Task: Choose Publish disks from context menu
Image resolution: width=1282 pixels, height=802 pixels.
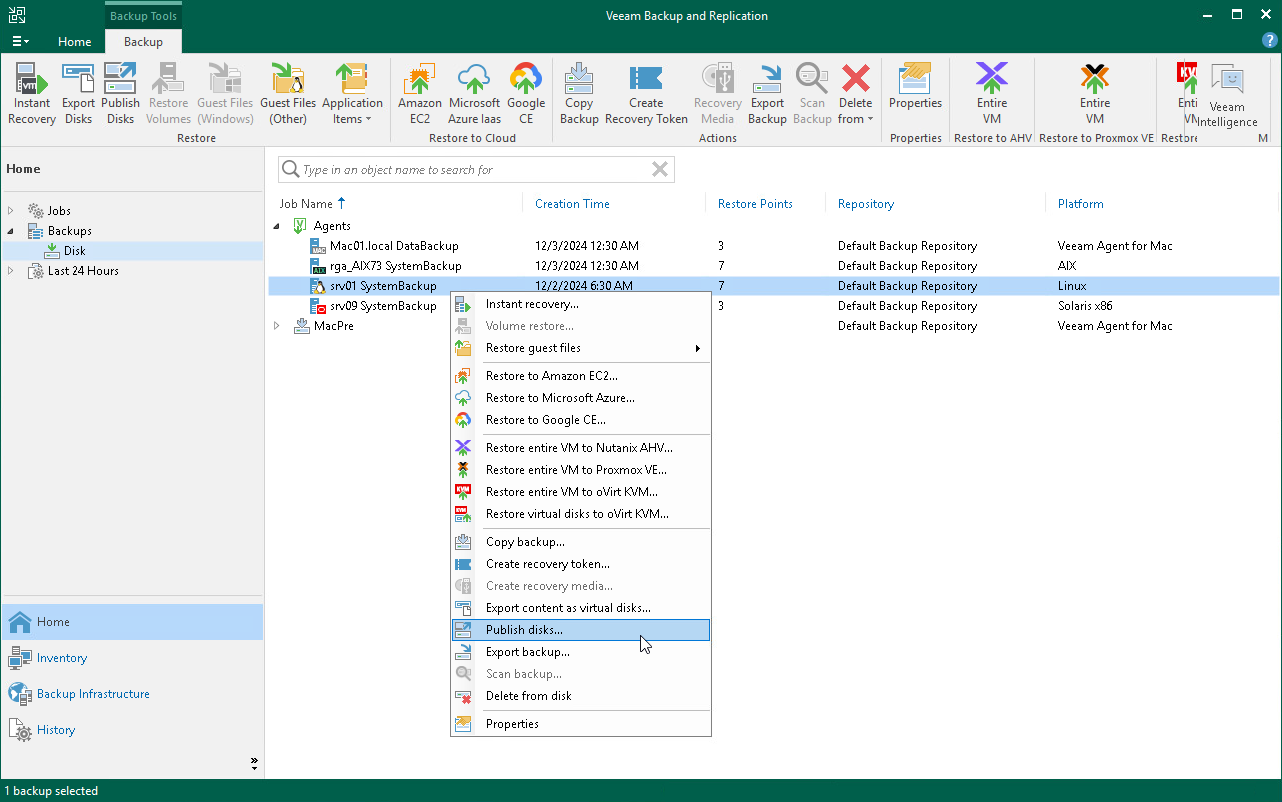Action: pyautogui.click(x=524, y=630)
